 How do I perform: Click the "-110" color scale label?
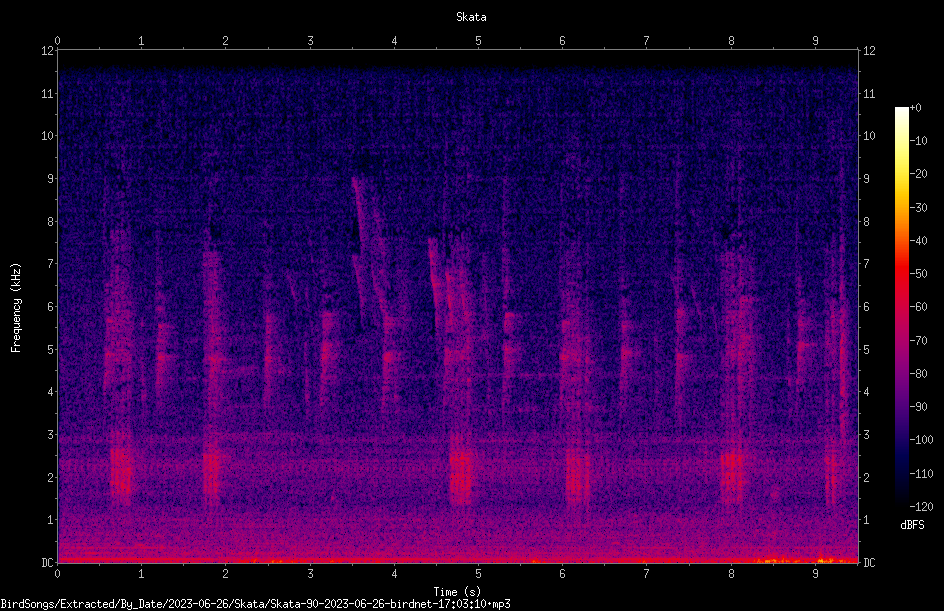click(x=921, y=474)
